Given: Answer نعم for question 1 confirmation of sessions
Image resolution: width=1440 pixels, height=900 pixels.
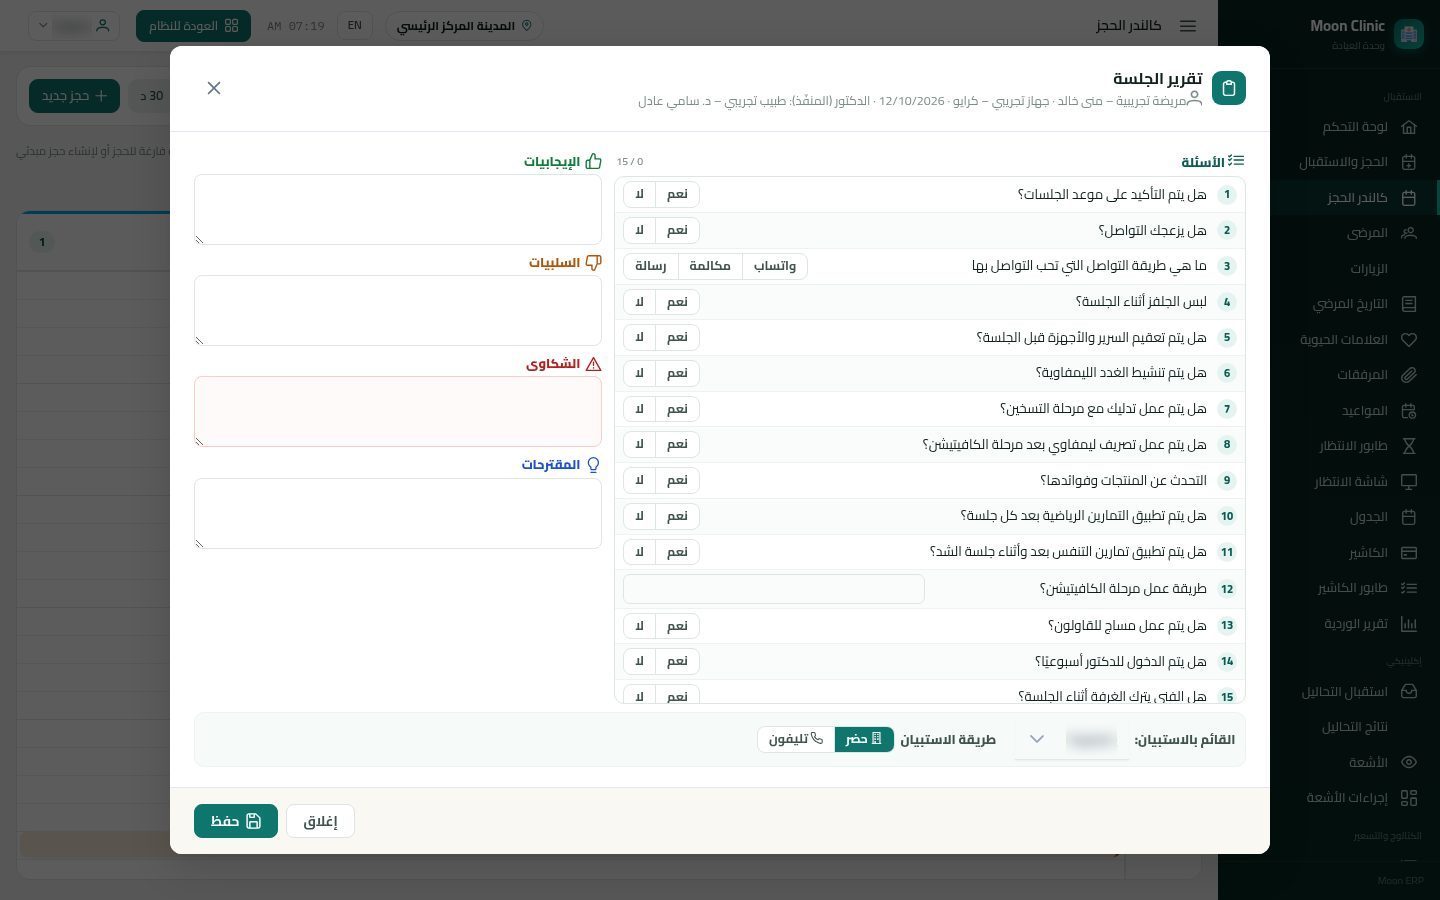Looking at the screenshot, I should 678,194.
